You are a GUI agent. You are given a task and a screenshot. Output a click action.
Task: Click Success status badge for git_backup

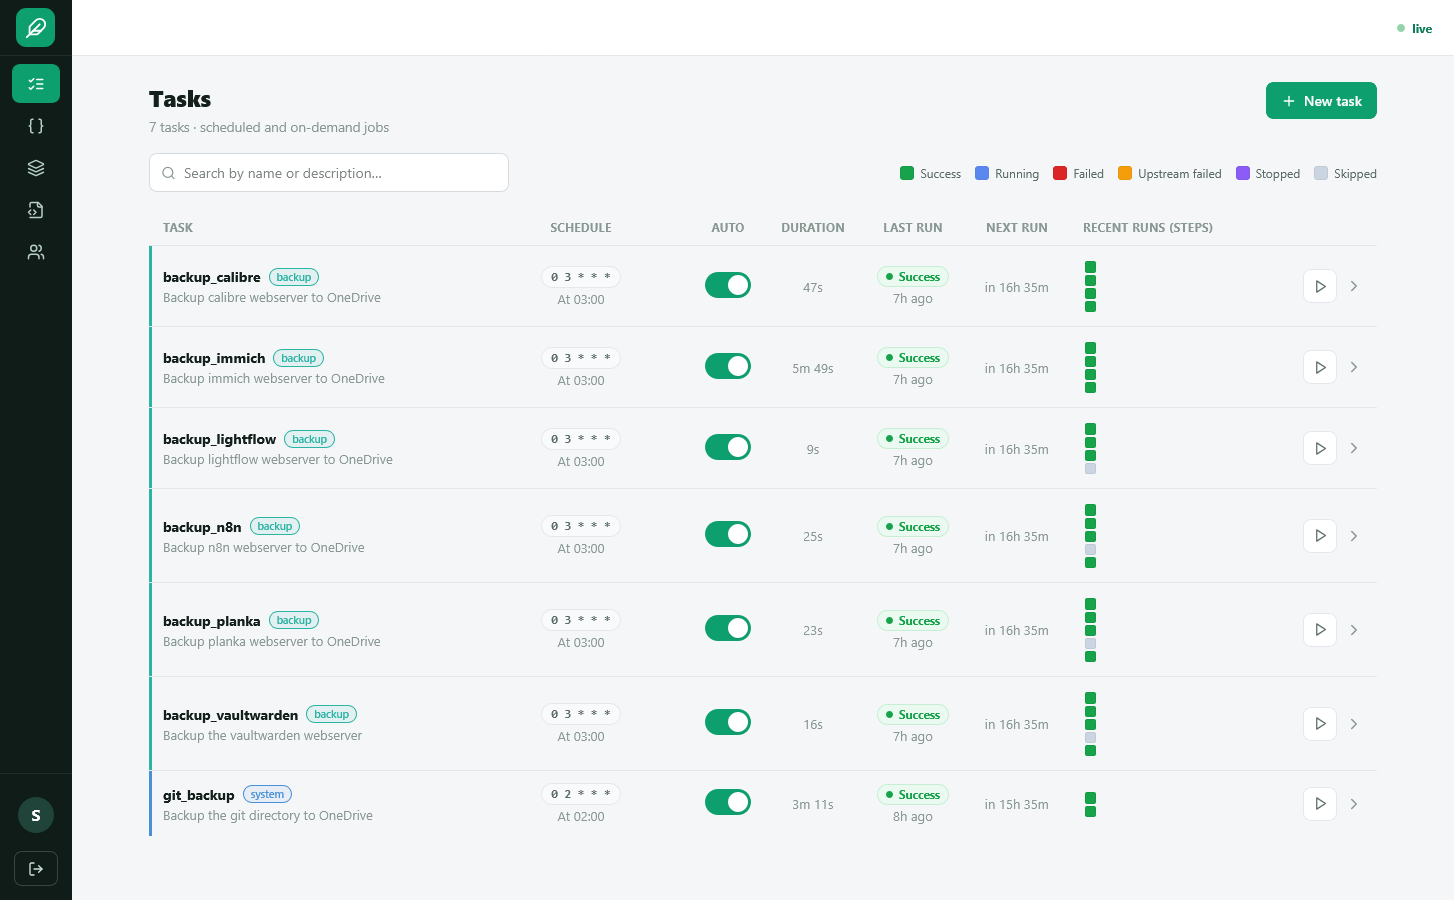pyautogui.click(x=912, y=795)
